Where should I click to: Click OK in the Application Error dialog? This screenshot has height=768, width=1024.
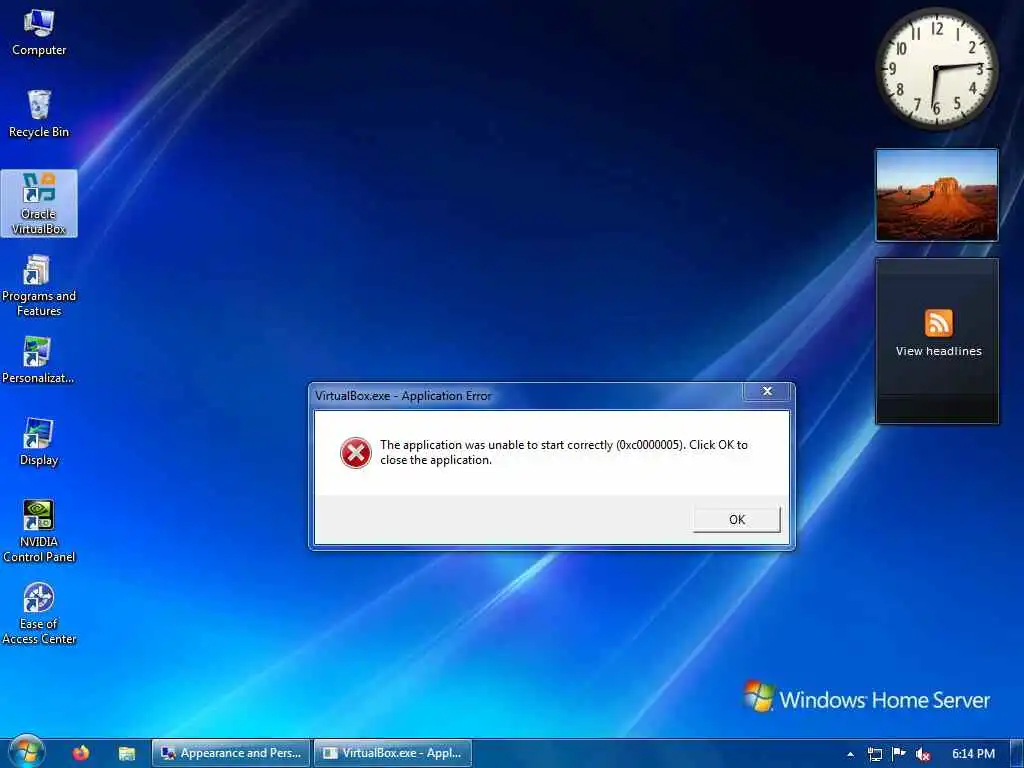tap(737, 520)
